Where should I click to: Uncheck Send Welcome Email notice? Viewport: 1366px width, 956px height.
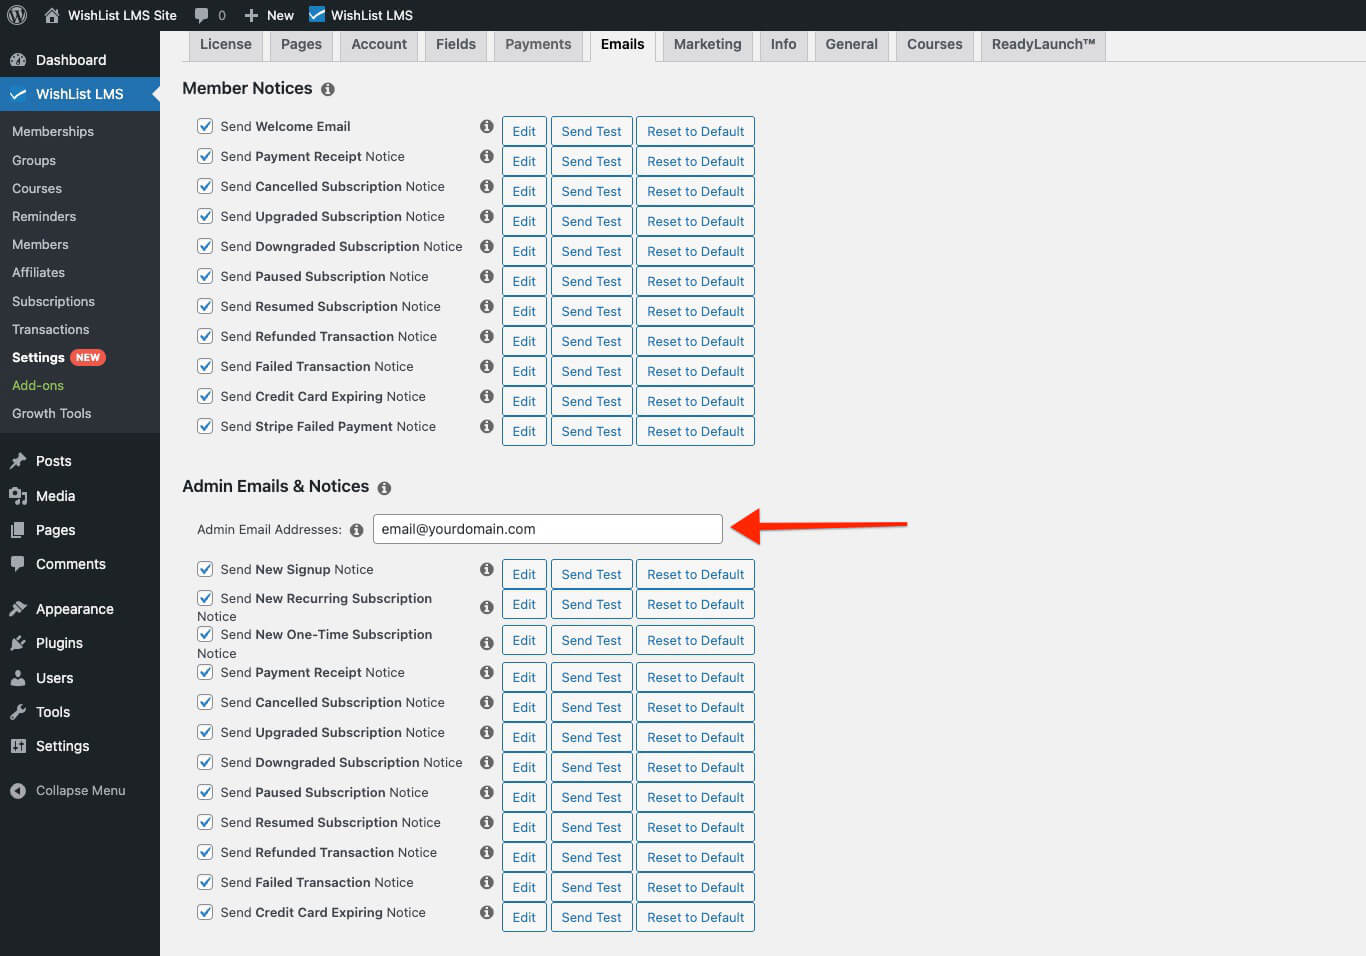click(205, 126)
